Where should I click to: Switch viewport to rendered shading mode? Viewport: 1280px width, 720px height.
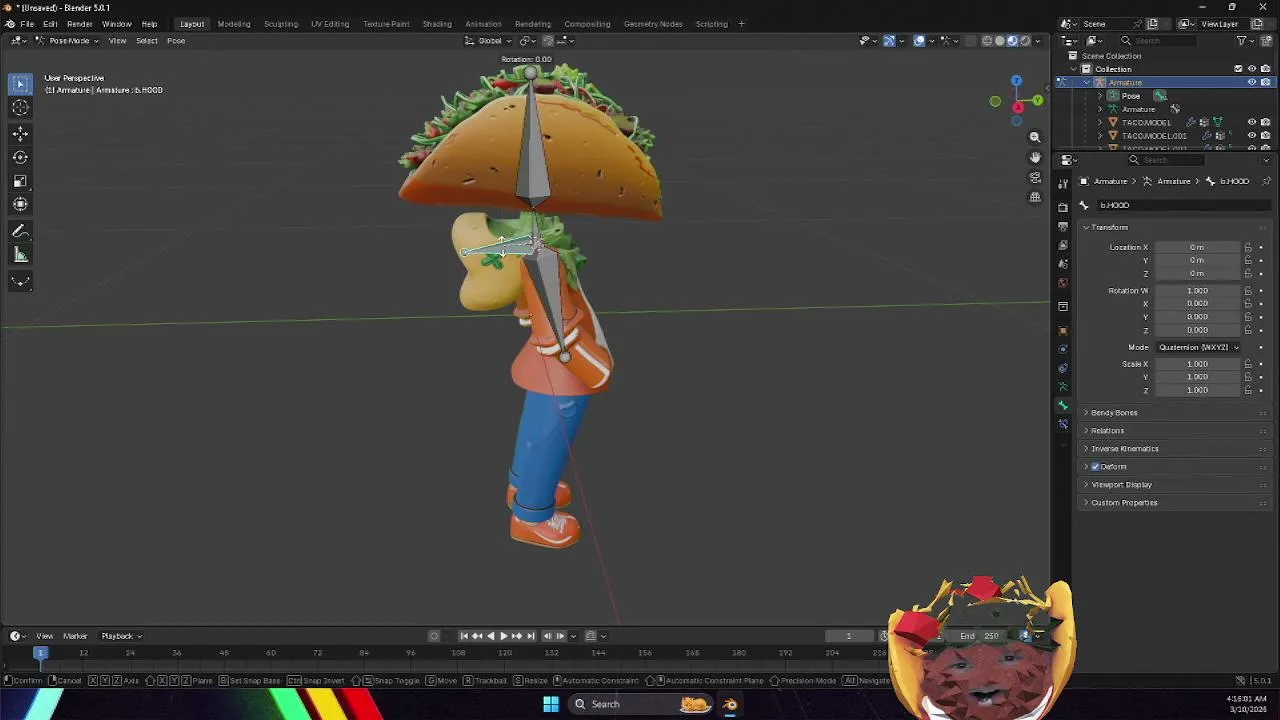(x=1025, y=41)
